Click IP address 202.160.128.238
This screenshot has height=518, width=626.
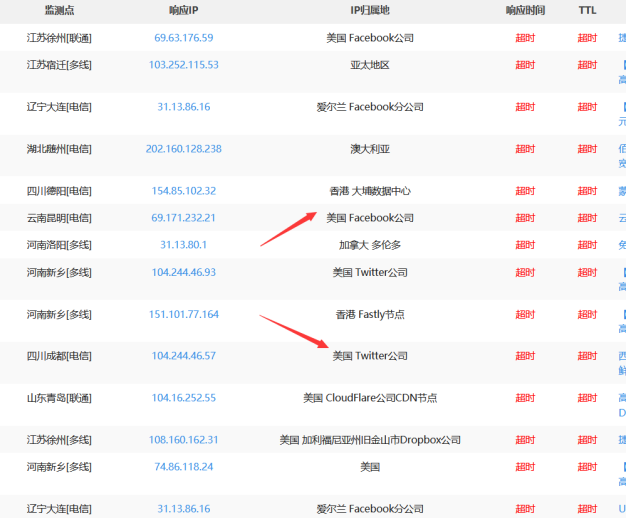click(x=184, y=149)
